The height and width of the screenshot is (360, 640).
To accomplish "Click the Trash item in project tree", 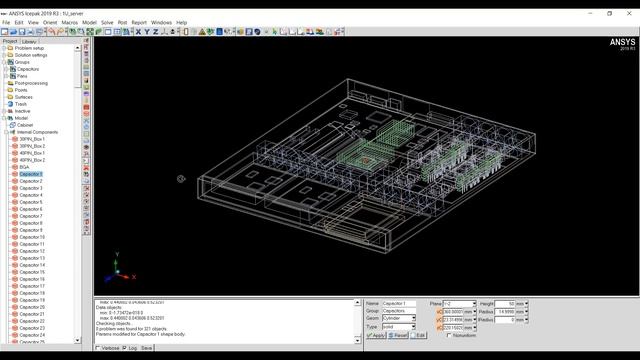I will 20,104.
